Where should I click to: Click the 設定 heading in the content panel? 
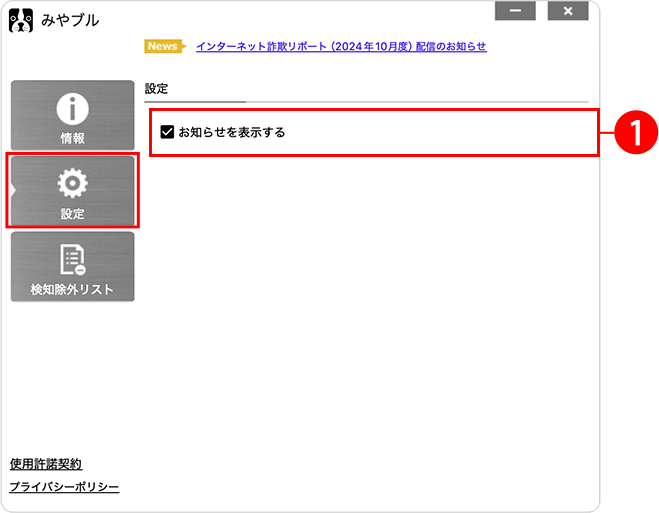pos(156,88)
